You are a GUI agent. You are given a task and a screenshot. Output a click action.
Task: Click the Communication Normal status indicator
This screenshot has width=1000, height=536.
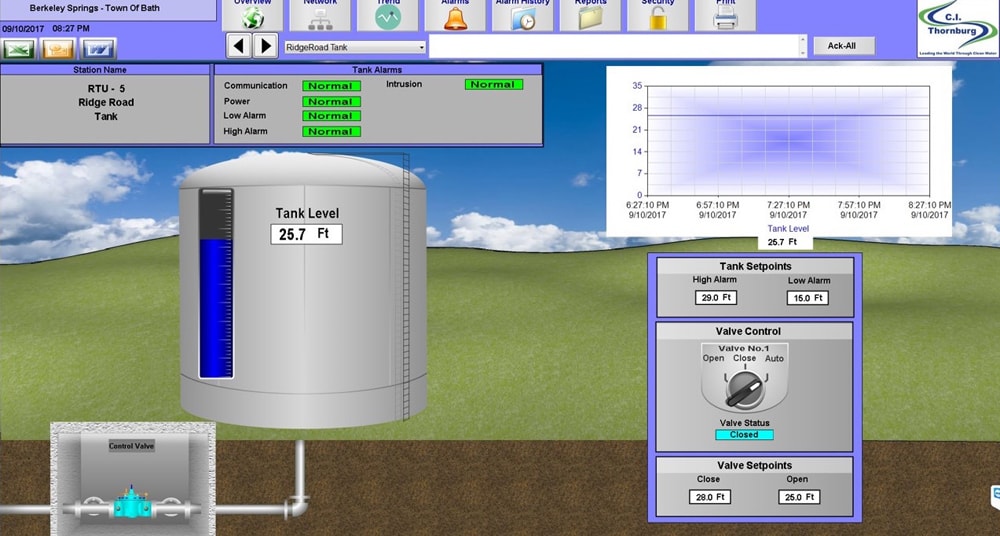331,86
